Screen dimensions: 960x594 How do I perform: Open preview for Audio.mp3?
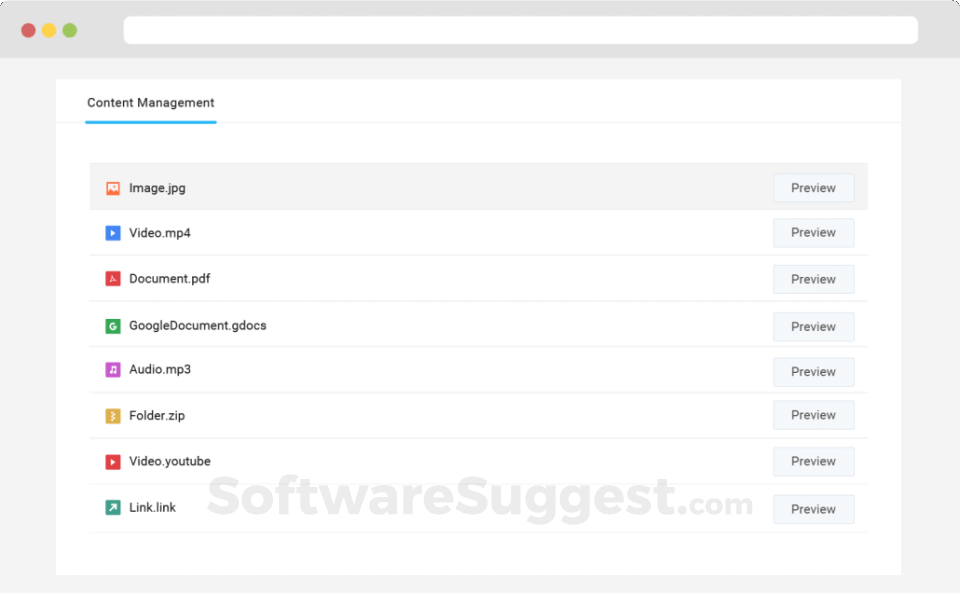point(813,372)
